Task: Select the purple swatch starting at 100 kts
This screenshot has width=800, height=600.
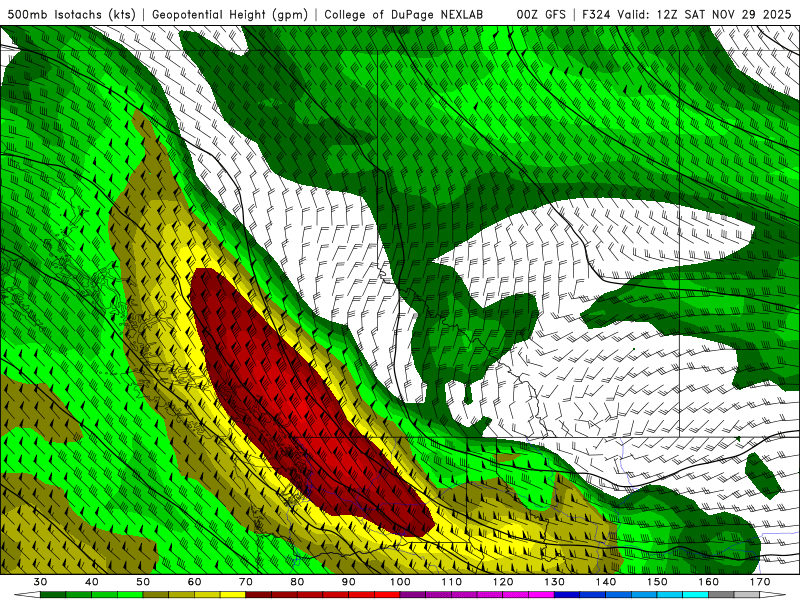Action: click(413, 595)
